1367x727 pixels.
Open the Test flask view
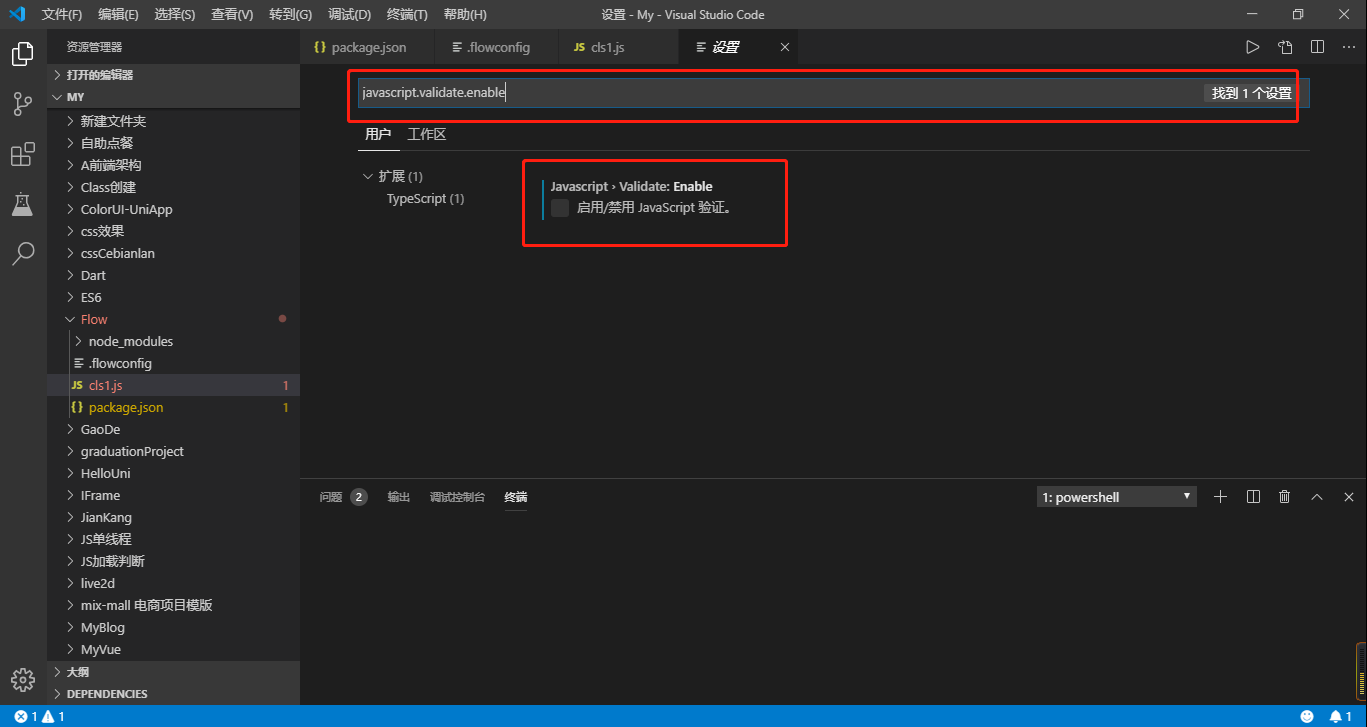tap(22, 204)
